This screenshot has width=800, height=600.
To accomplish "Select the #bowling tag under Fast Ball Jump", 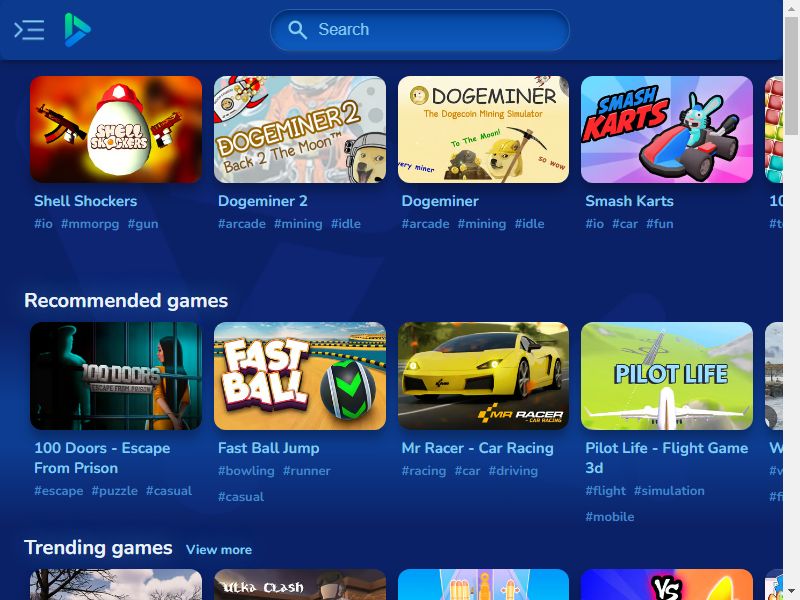I will 246,471.
